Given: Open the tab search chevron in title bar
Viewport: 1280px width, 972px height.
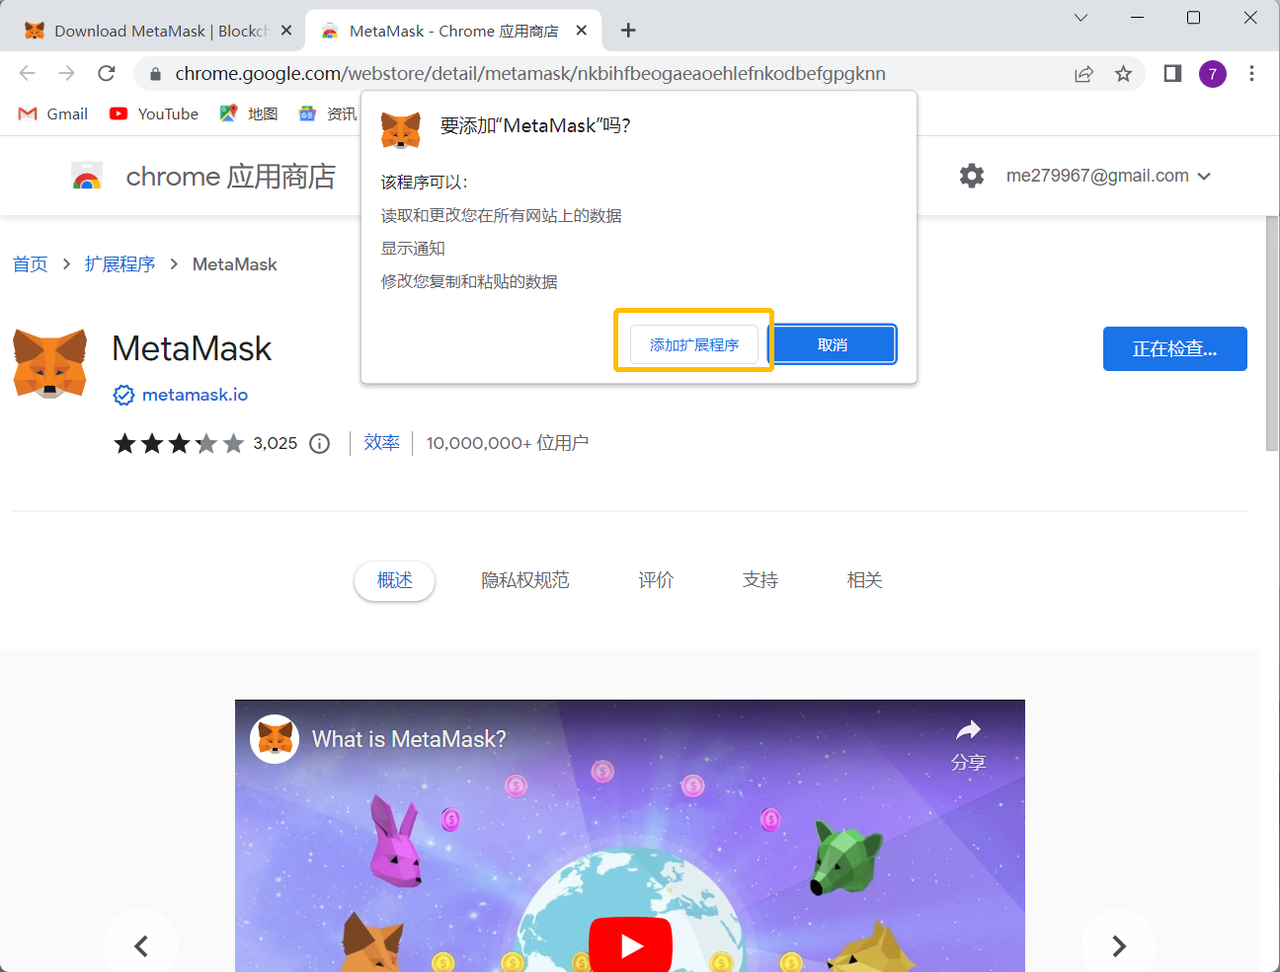Looking at the screenshot, I should point(1081,18).
